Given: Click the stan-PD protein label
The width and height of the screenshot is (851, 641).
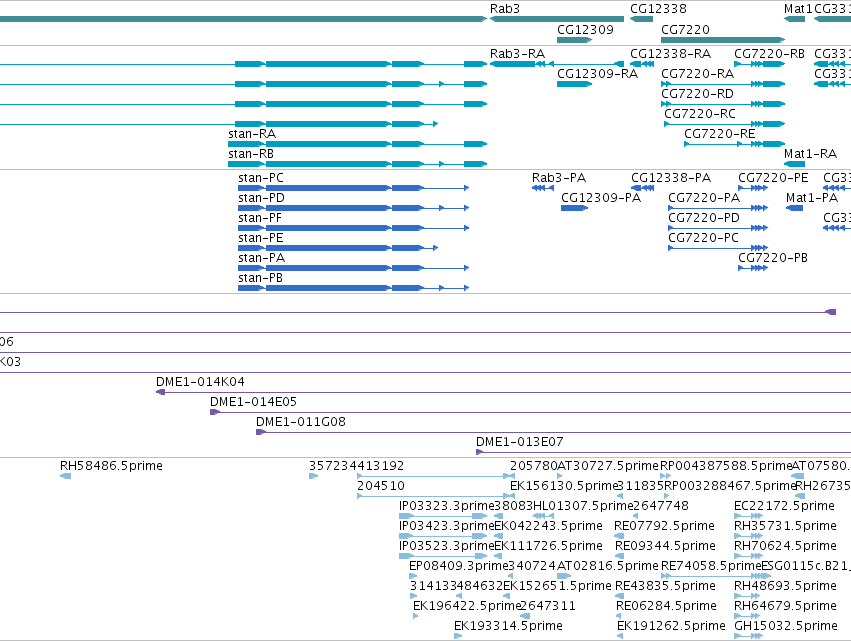Looking at the screenshot, I should coord(261,198).
